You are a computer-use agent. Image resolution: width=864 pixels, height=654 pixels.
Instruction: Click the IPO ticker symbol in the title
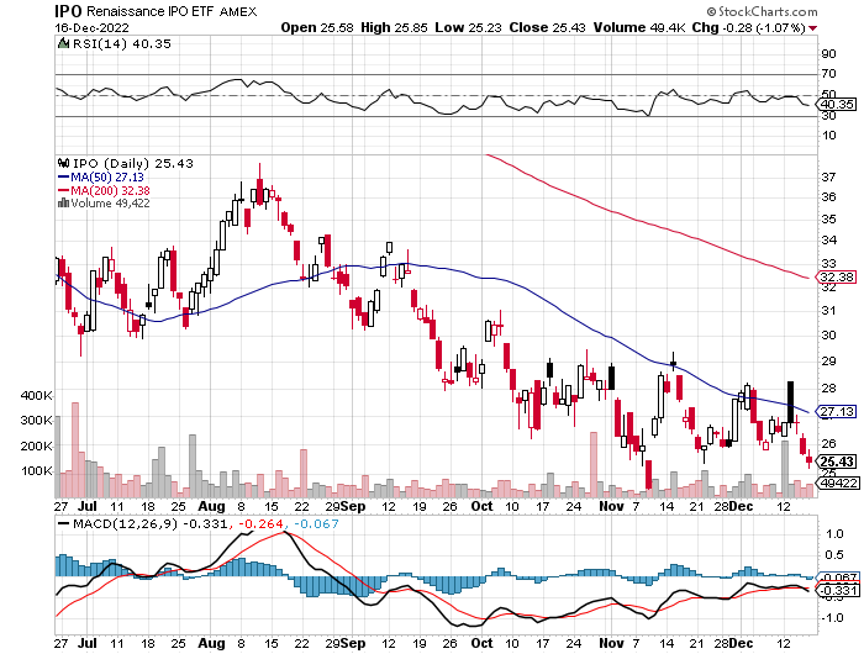69,11
